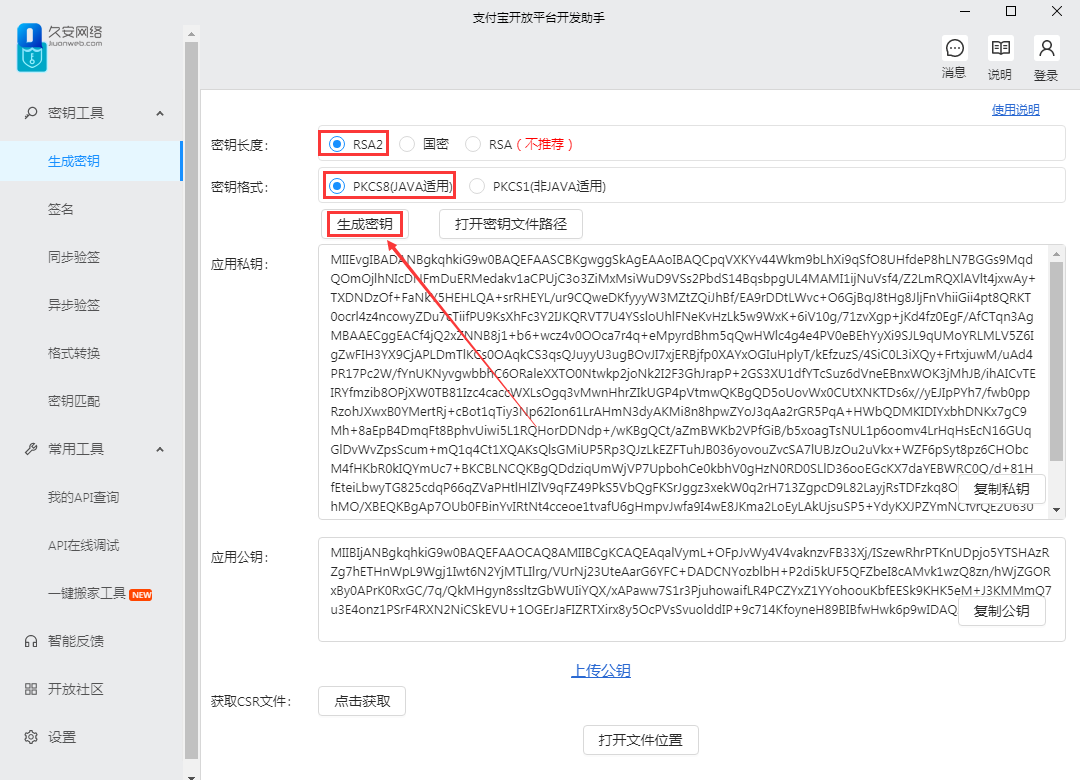The image size is (1080, 780).
Task: Select the RSA2 key length option
Action: pyautogui.click(x=337, y=144)
